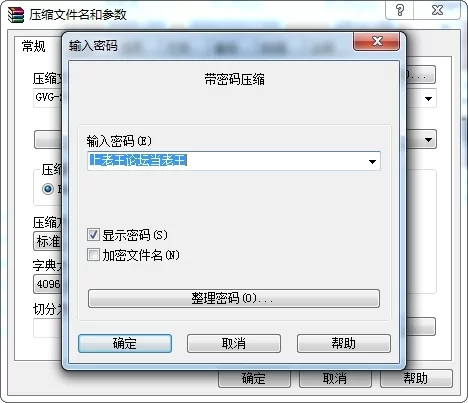Image resolution: width=468 pixels, height=403 pixels.
Task: Enable the 加密文件名 checkbox
Action: [x=93, y=255]
